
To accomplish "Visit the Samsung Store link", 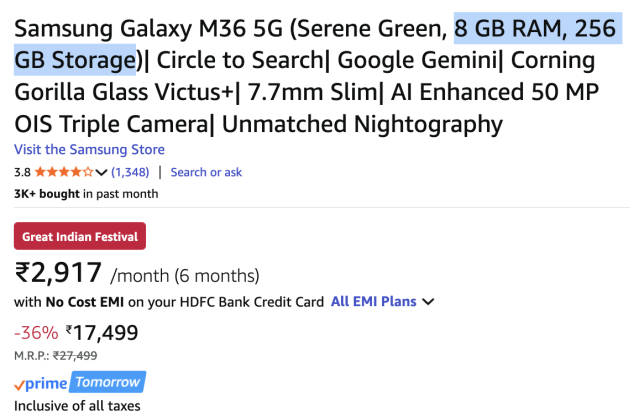I will (89, 149).
